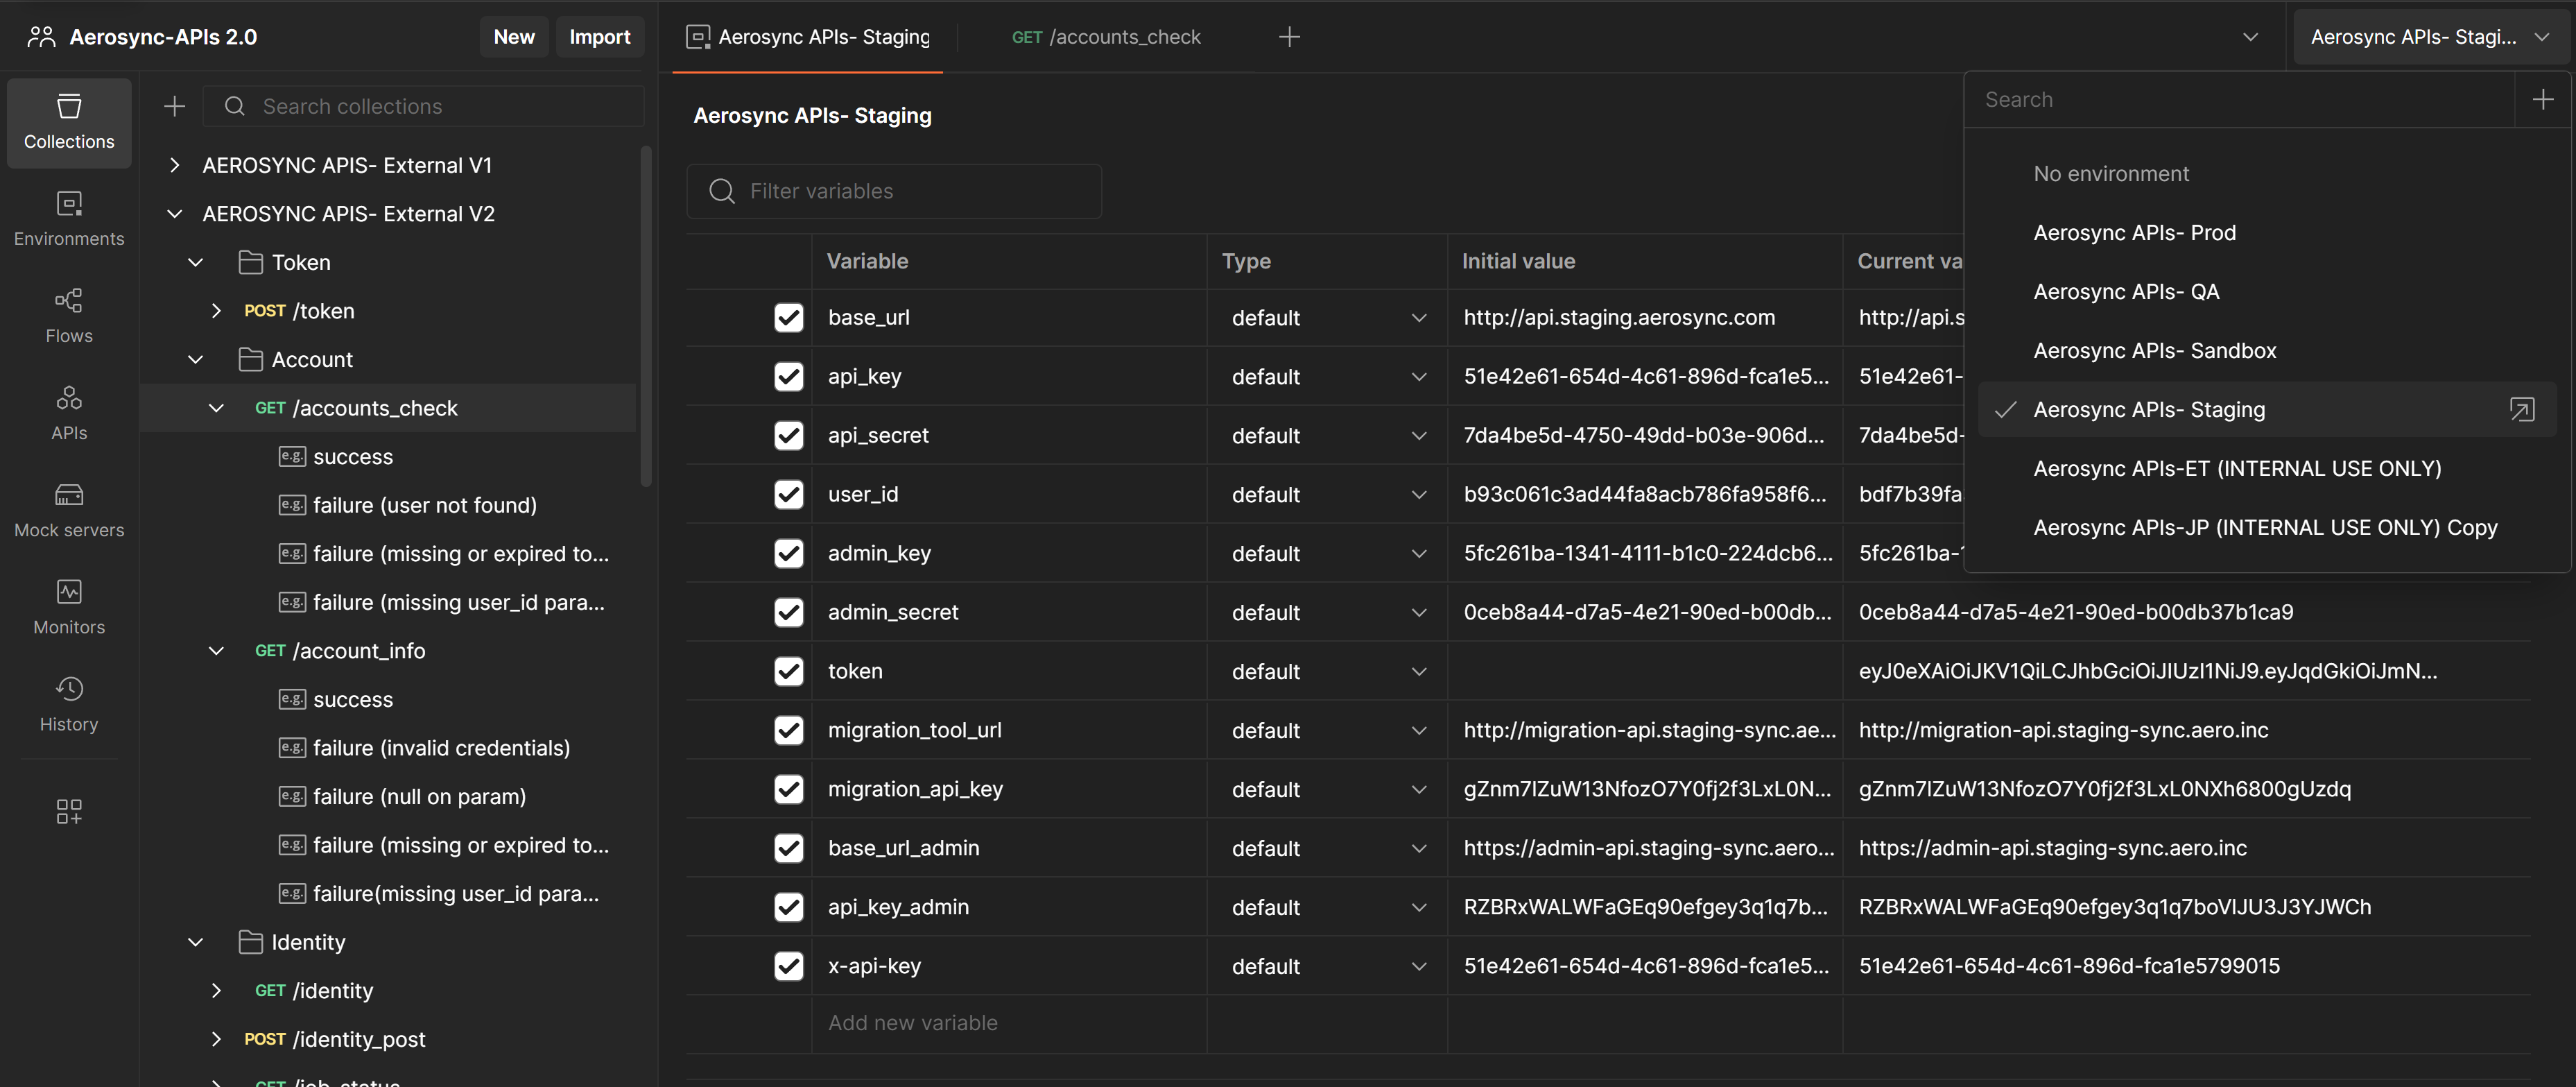Open failure (null on param) example
Image resolution: width=2576 pixels, height=1087 pixels.
419,796
